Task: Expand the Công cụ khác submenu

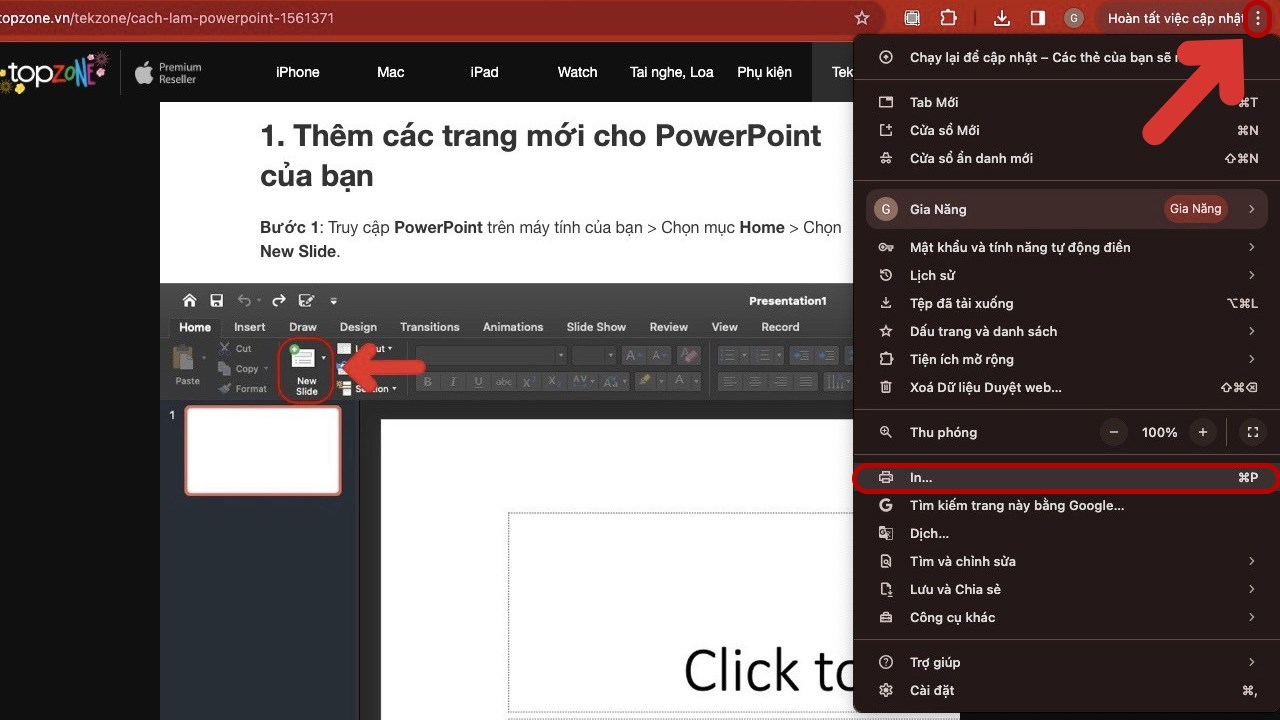Action: (x=1067, y=617)
